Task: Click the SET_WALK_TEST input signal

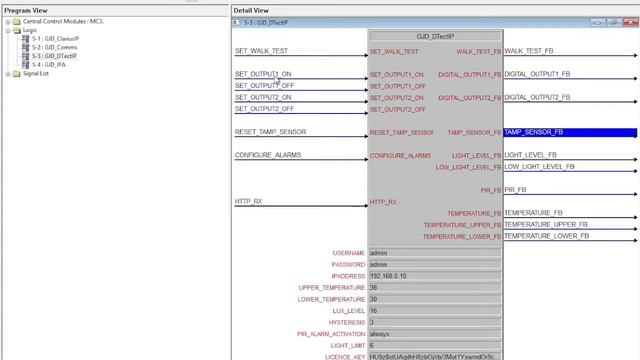Action: click(261, 51)
